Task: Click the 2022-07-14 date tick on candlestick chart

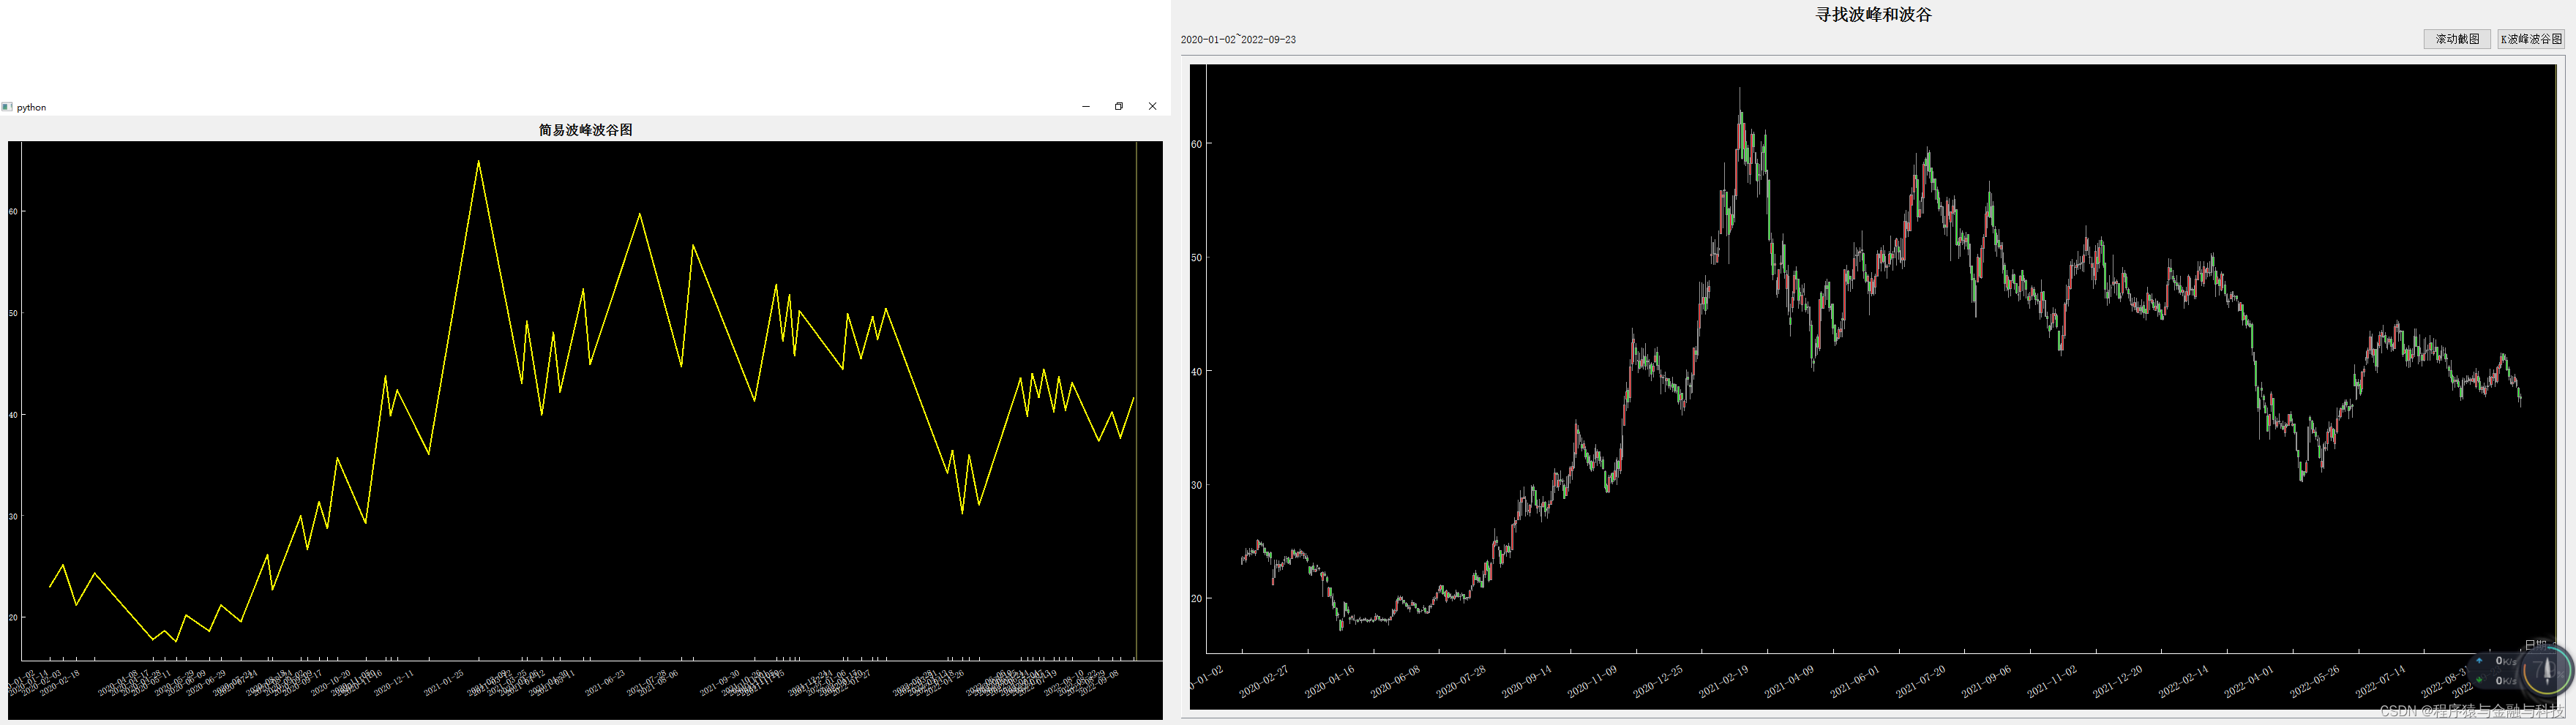Action: (2380, 681)
